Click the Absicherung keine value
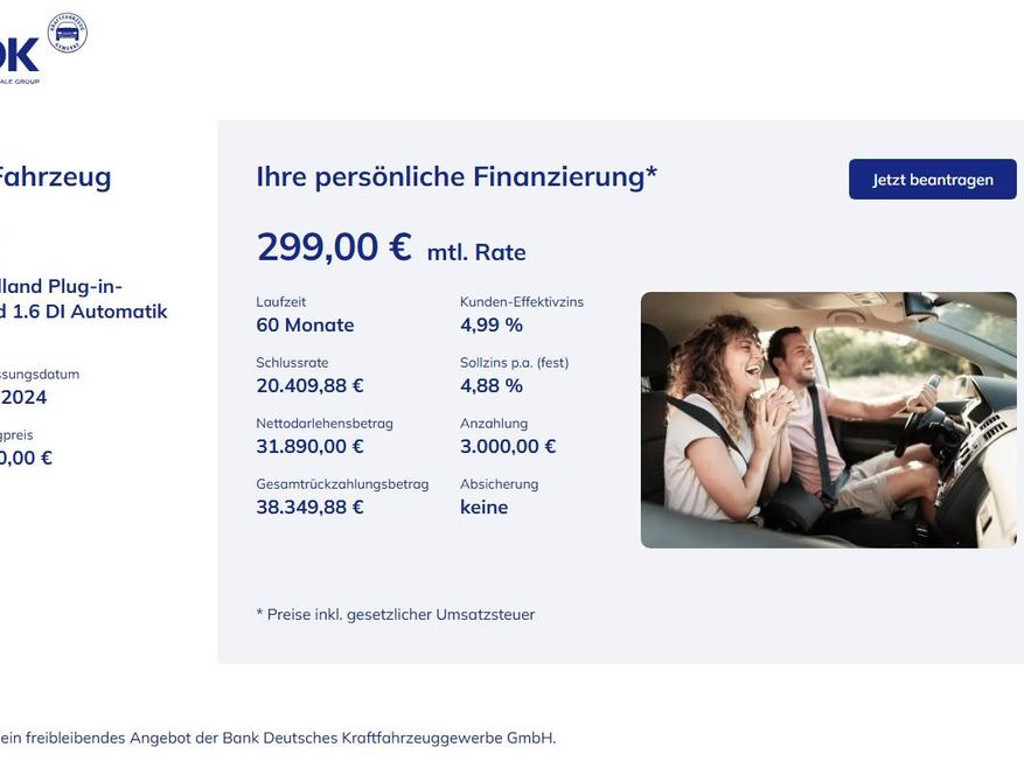Image resolution: width=1024 pixels, height=768 pixels. 484,507
